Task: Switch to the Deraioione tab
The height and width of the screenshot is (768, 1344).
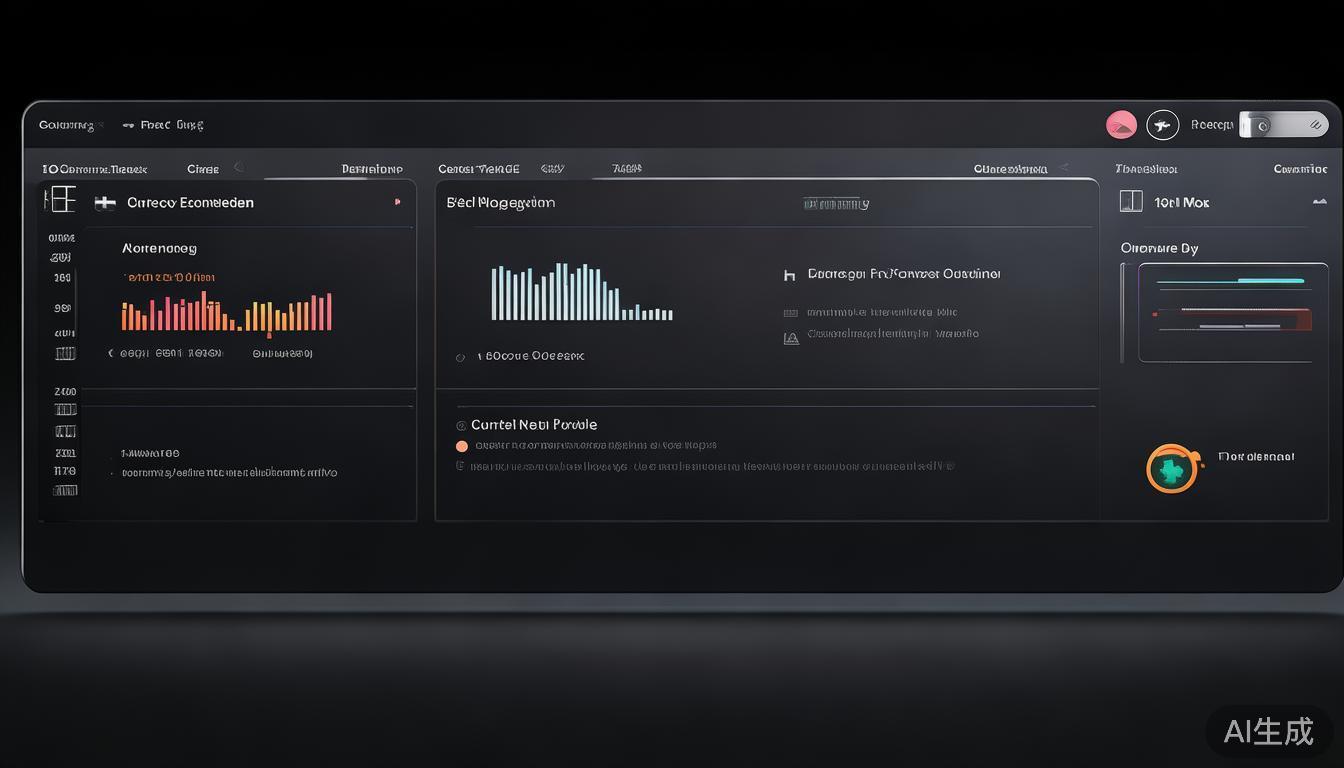Action: coord(371,169)
